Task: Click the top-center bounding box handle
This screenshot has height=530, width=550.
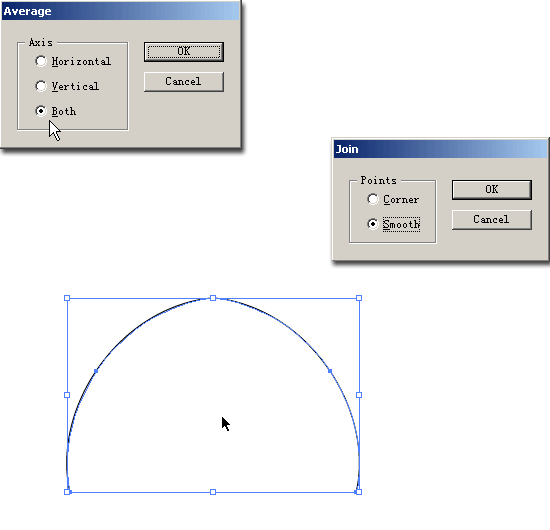Action: click(213, 298)
